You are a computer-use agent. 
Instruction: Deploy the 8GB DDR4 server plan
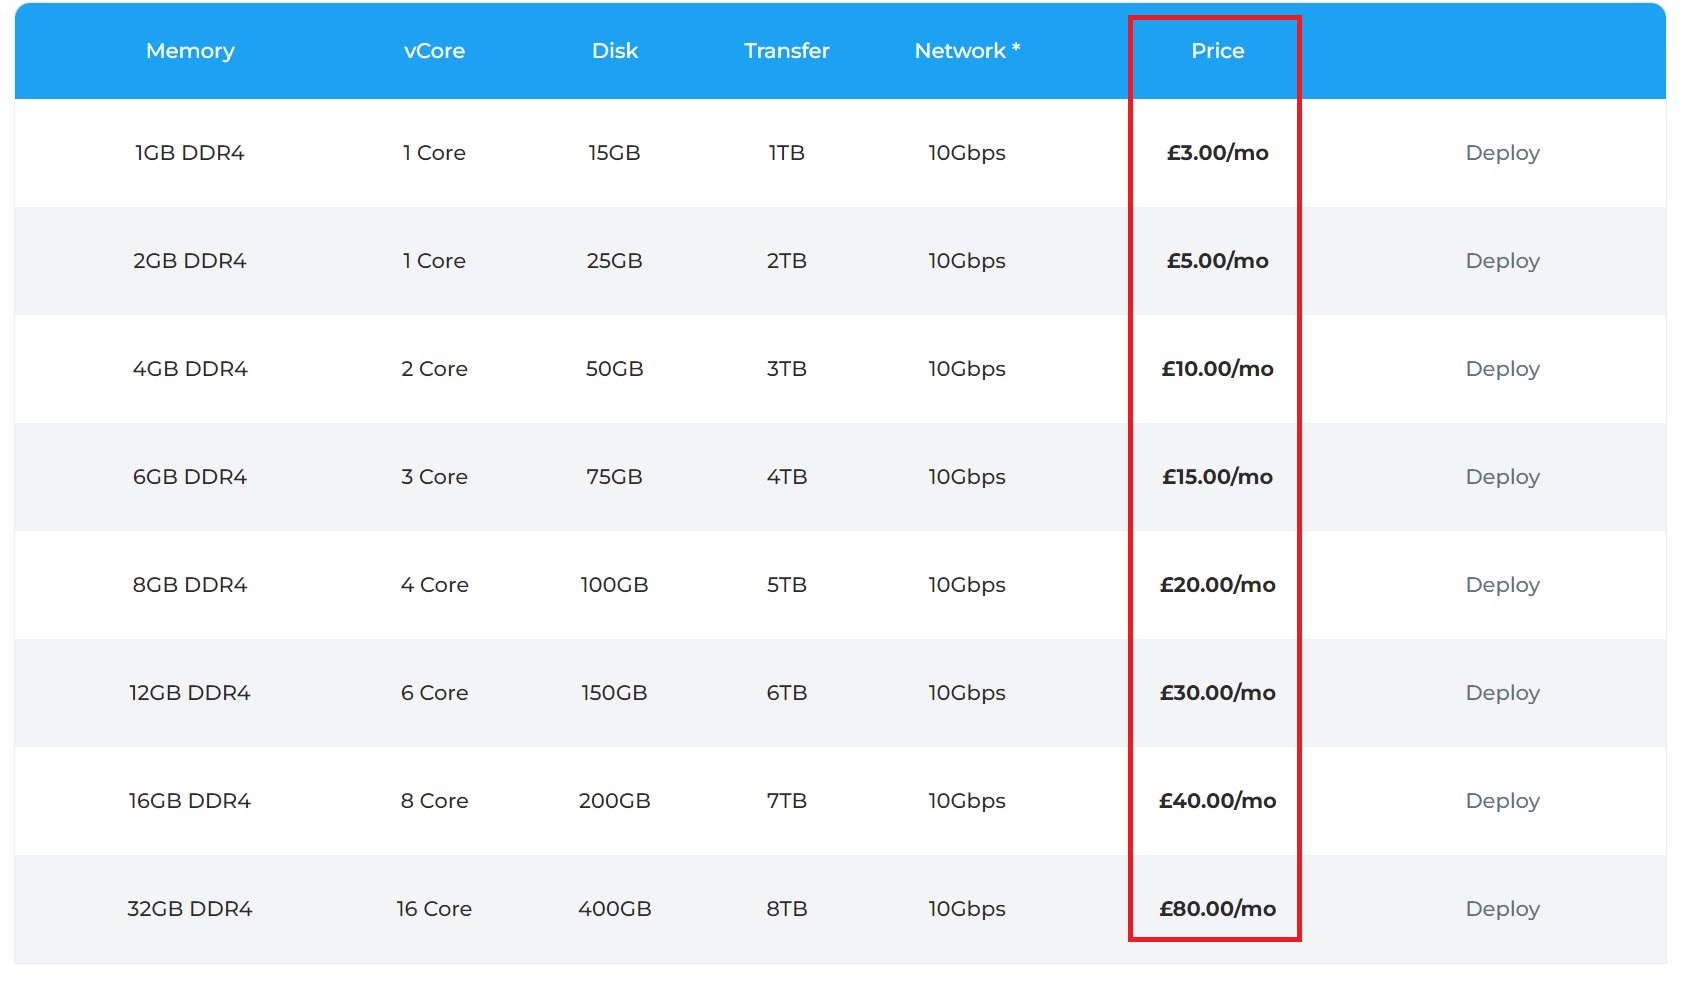(x=1502, y=585)
